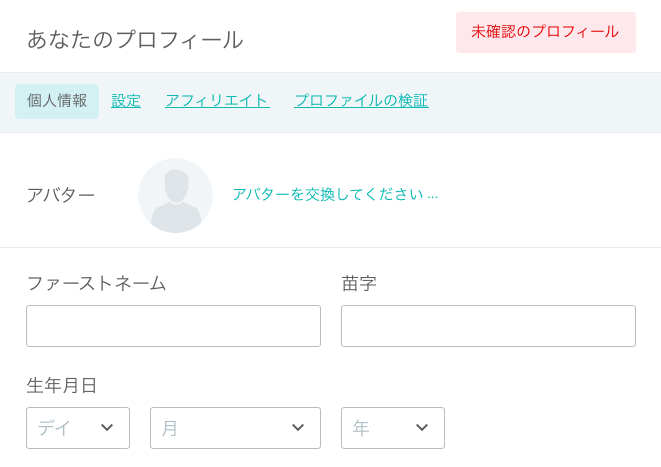Click the default avatar placeholder image

pos(175,196)
